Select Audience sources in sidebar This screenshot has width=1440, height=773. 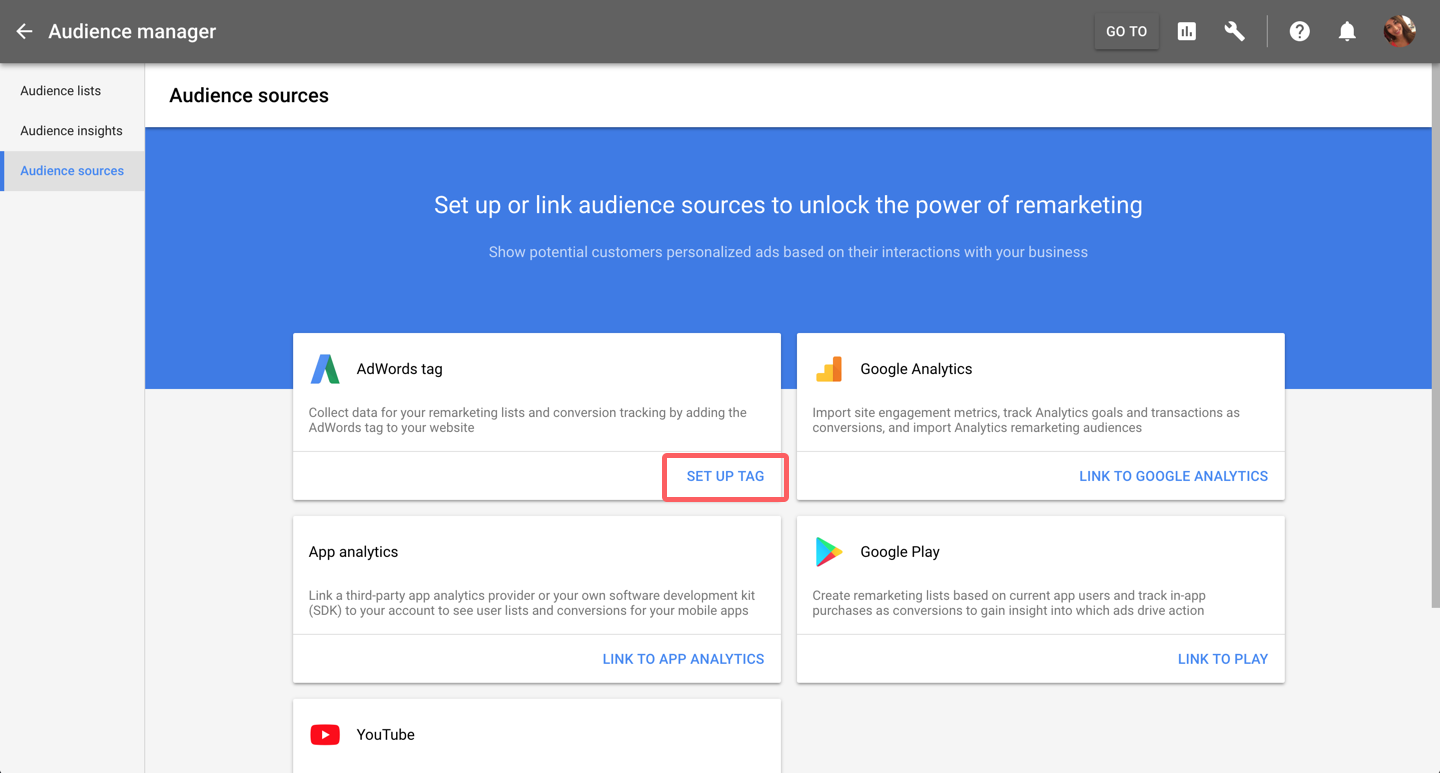72,171
